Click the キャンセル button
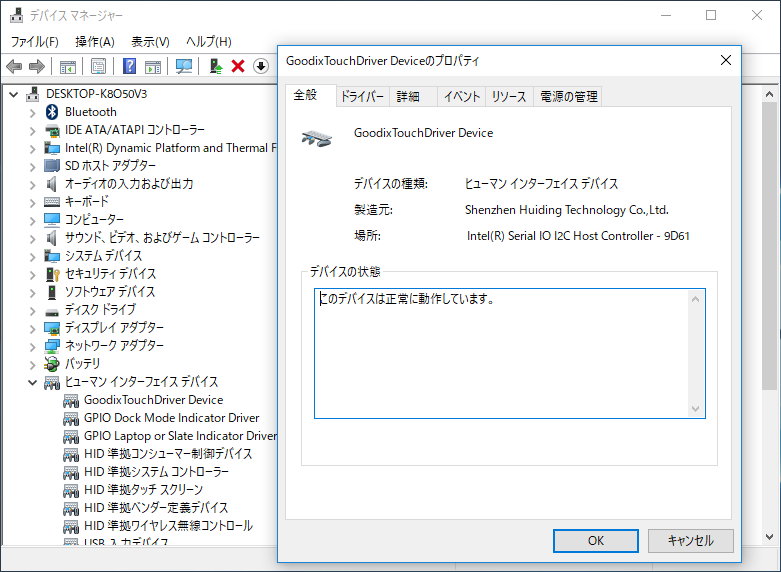 [x=690, y=541]
